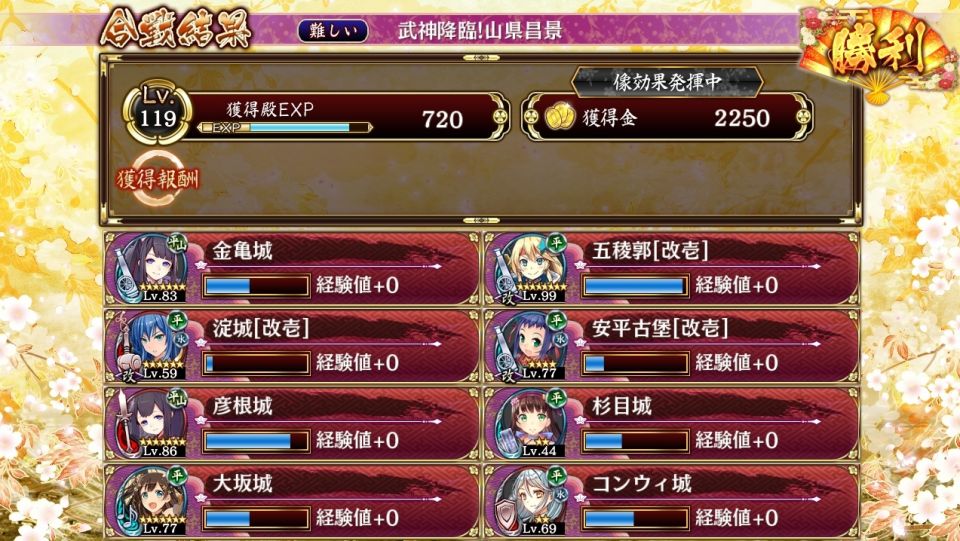The height and width of the screenshot is (541, 960).
Task: Click the gold coin icon beside 獲得金
Action: tap(559, 118)
